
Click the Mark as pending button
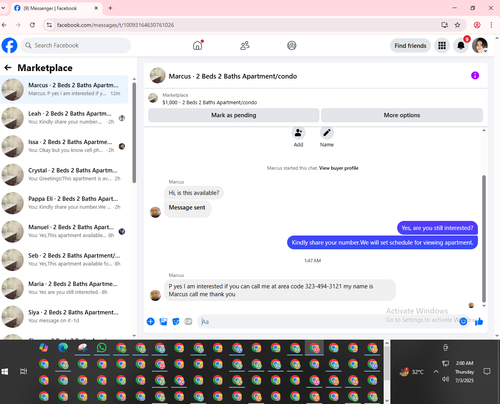(x=234, y=115)
